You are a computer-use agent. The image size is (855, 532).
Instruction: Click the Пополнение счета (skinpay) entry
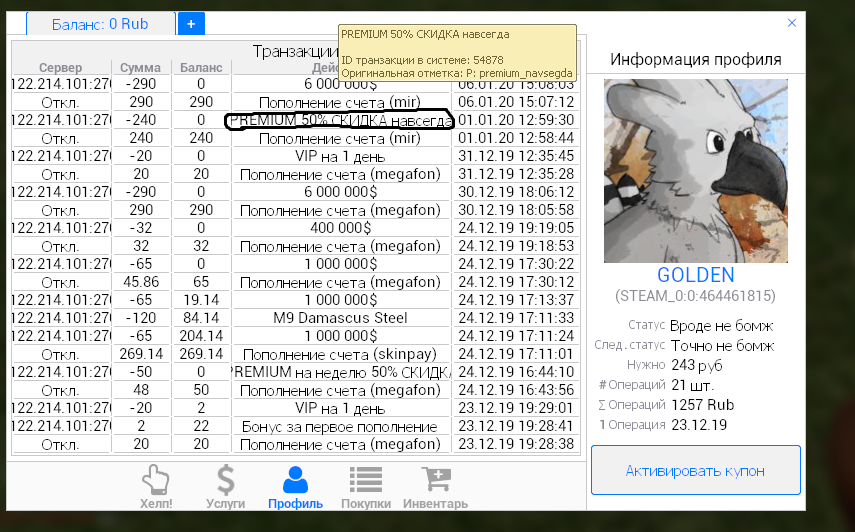click(x=340, y=354)
